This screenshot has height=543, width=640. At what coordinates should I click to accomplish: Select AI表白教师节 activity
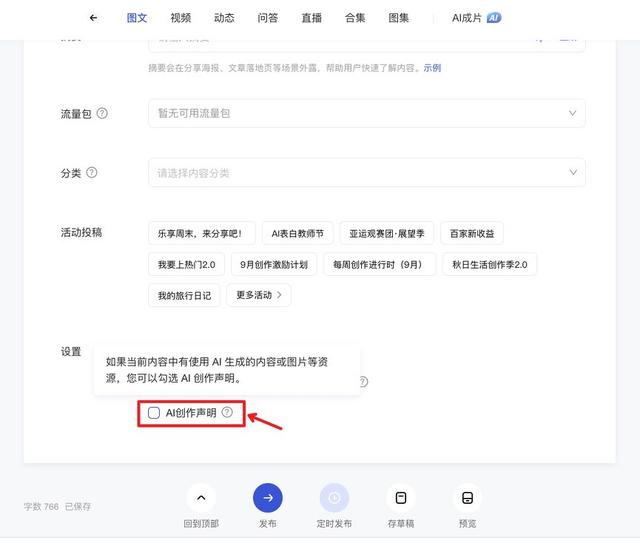coord(298,233)
